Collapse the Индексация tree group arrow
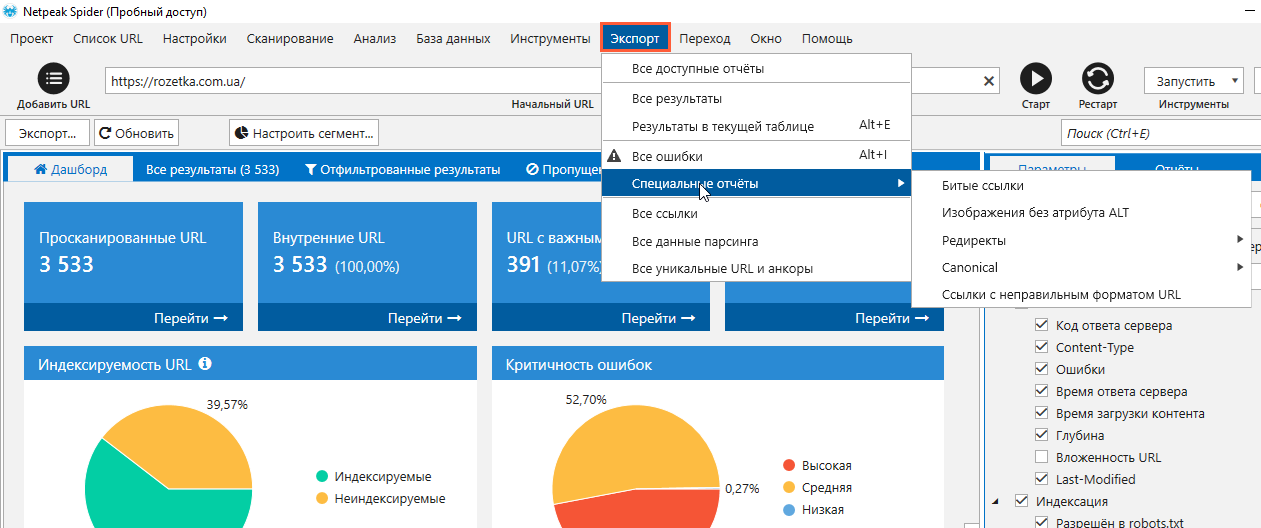 pos(995,501)
